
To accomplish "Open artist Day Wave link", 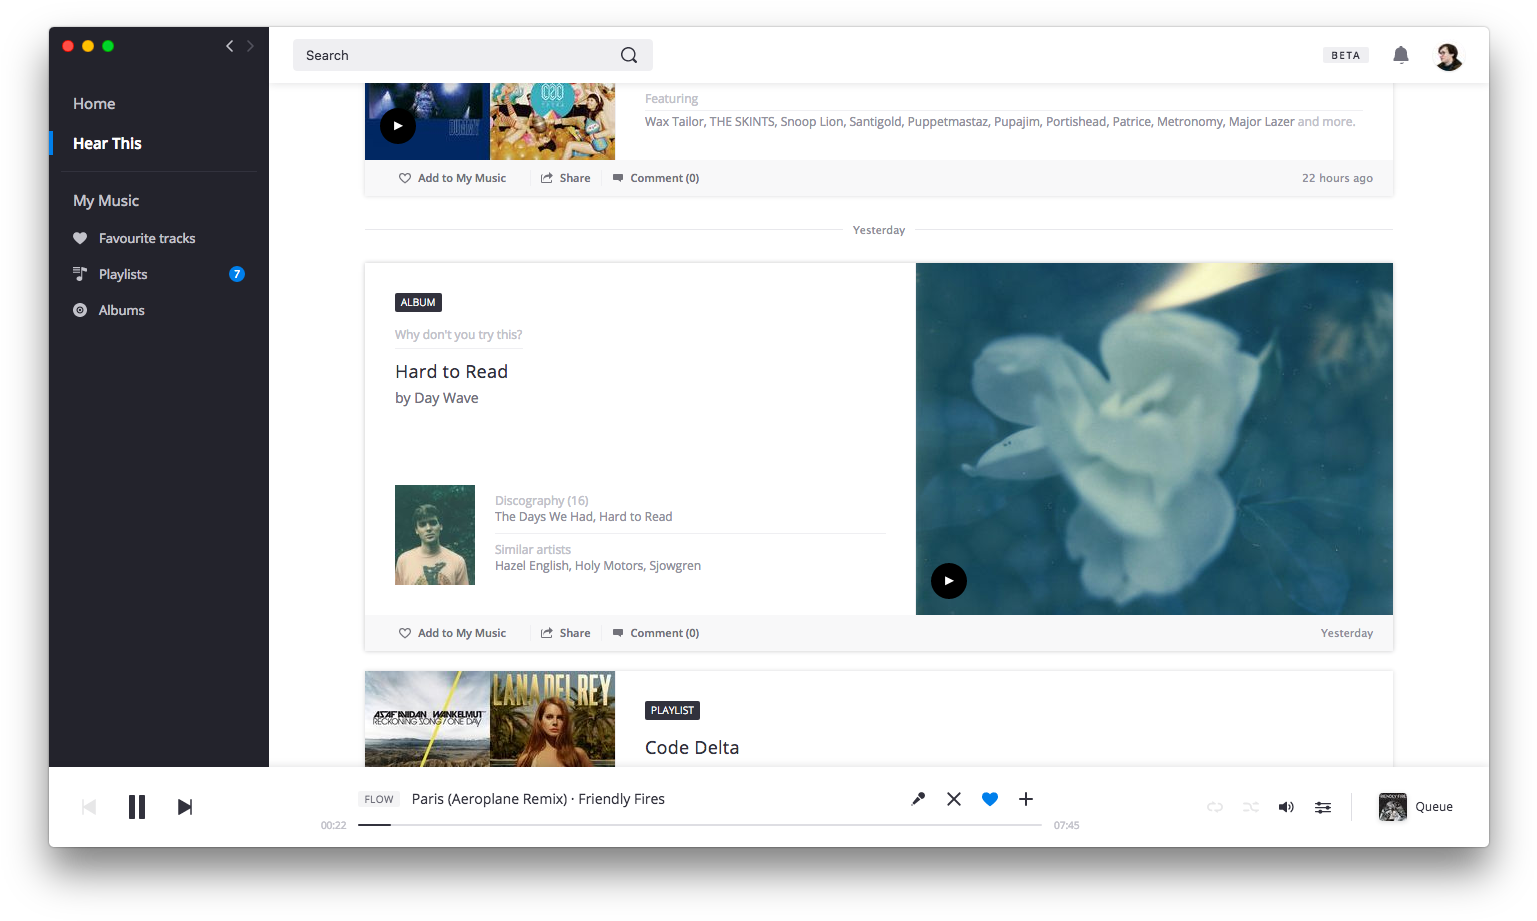I will point(446,398).
